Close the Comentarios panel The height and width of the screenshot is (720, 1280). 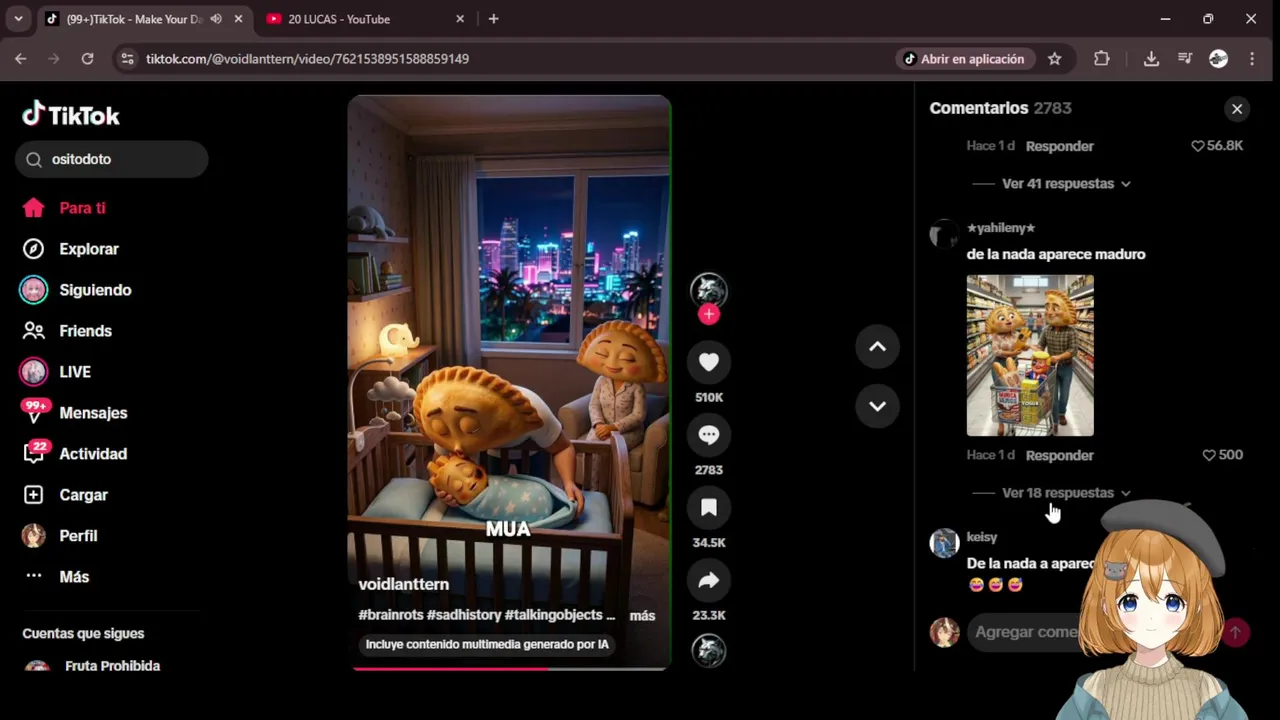[x=1237, y=109]
